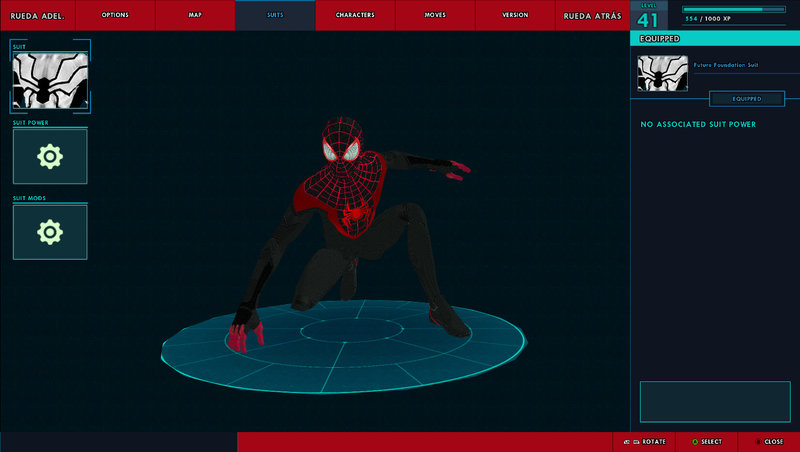Viewport: 800px width, 452px height.
Task: Click the empty description box
Action: pyautogui.click(x=715, y=401)
